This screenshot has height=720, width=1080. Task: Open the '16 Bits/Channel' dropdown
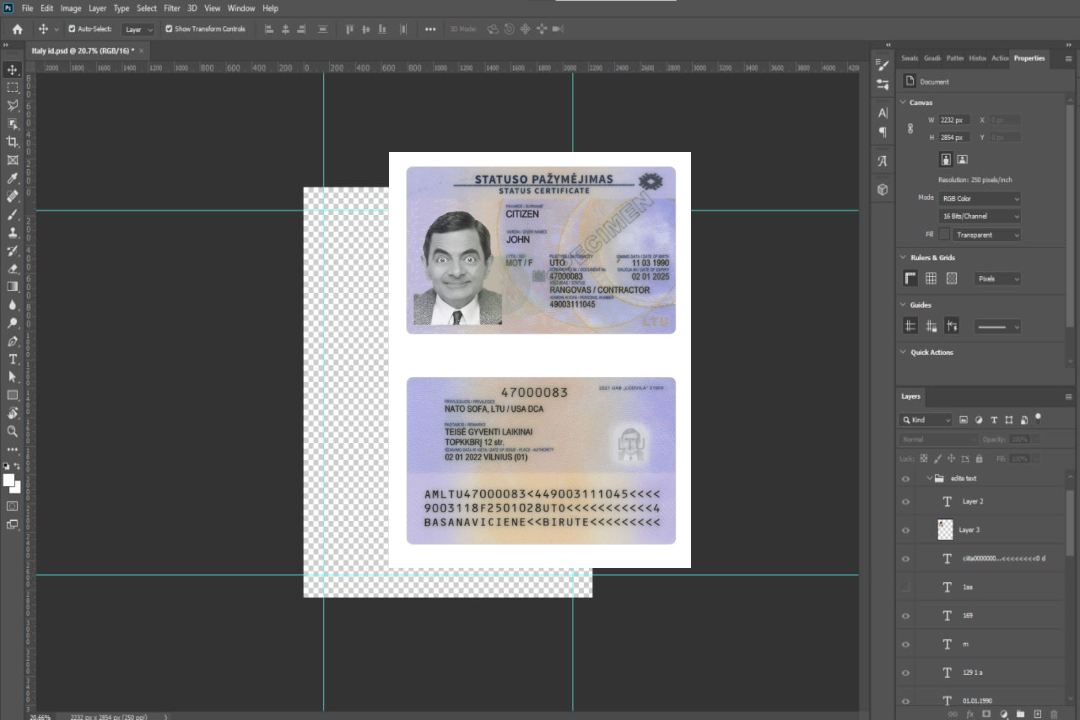click(x=979, y=216)
